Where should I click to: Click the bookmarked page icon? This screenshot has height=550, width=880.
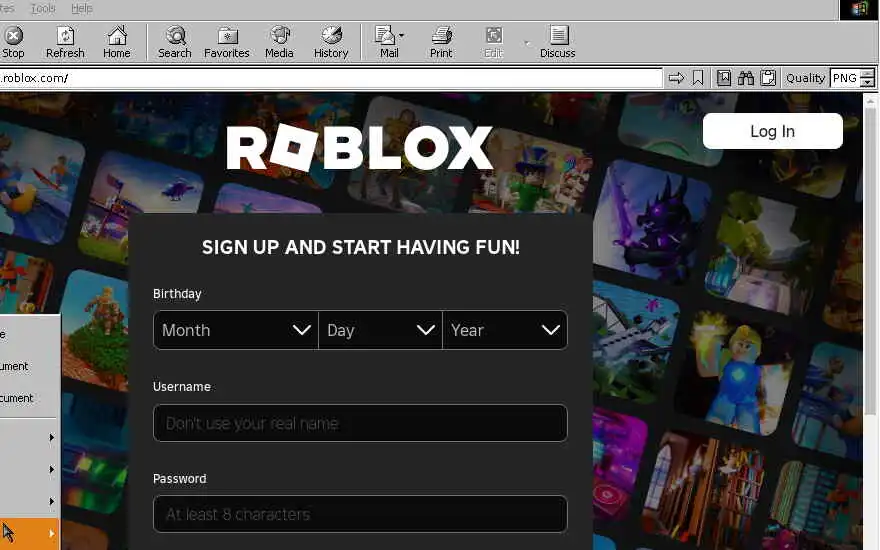pos(724,78)
